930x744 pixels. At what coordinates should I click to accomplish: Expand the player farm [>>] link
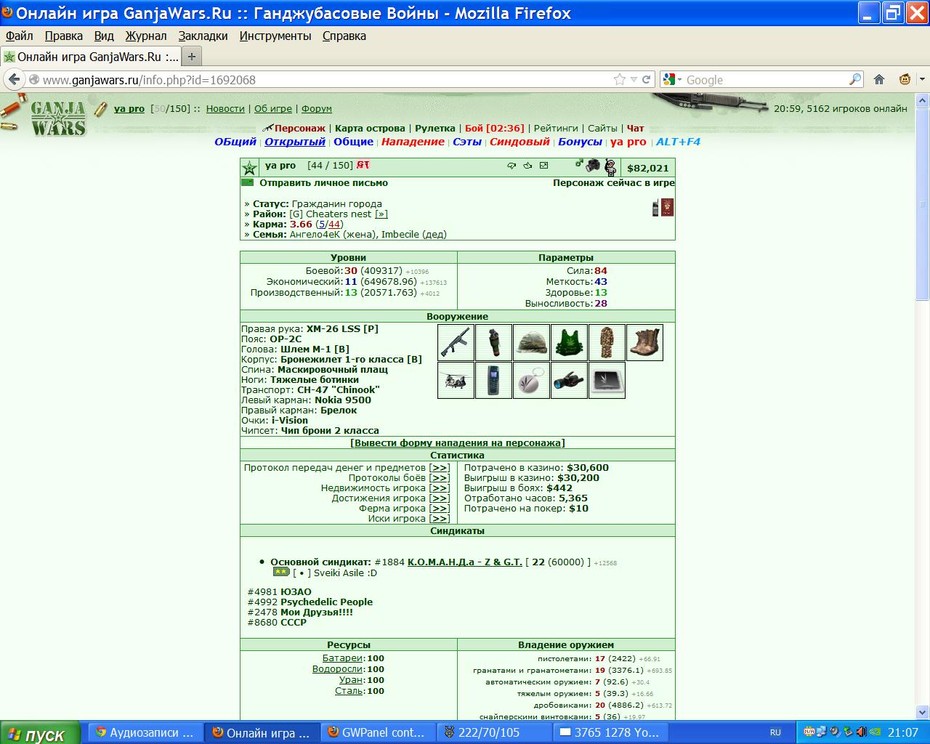tap(439, 508)
